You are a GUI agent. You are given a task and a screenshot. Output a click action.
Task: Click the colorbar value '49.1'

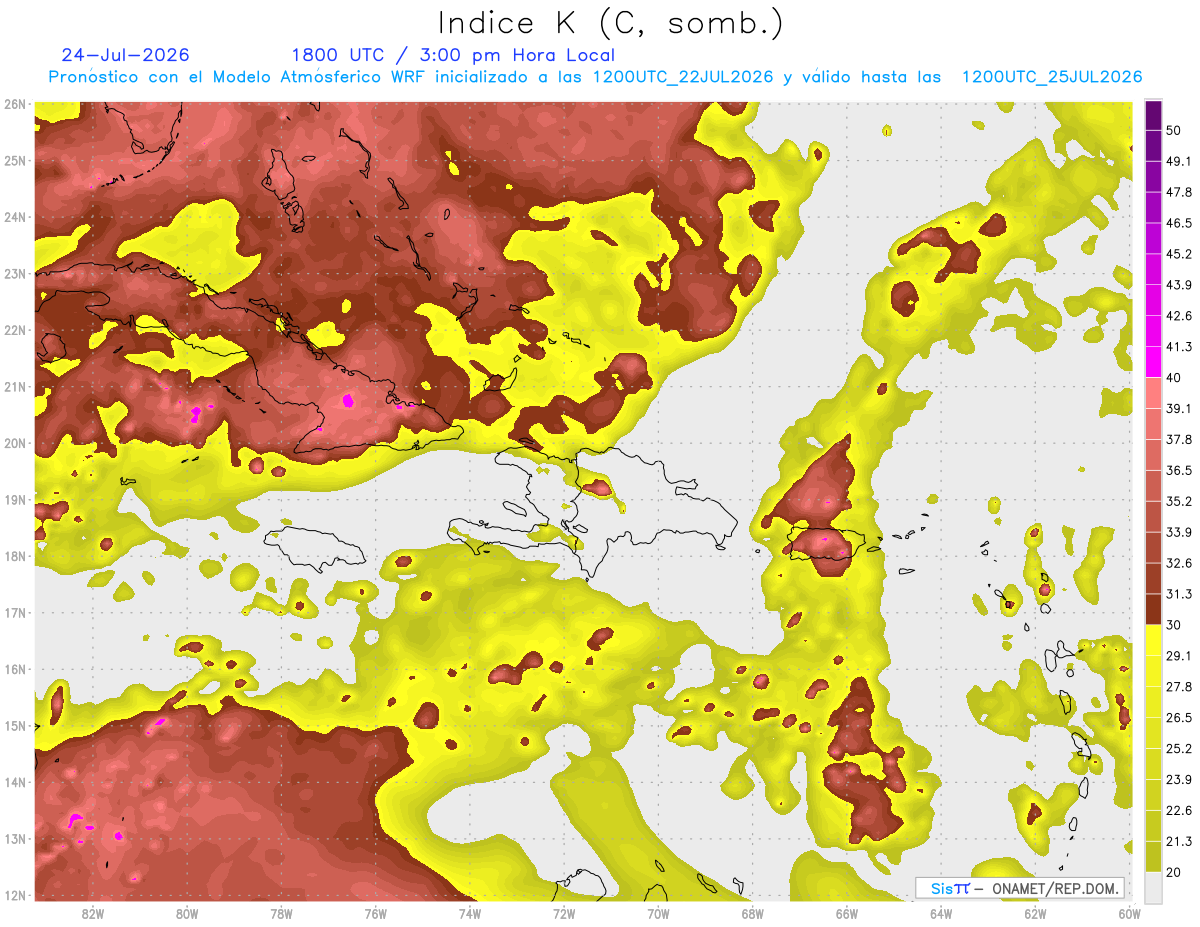click(x=1179, y=161)
